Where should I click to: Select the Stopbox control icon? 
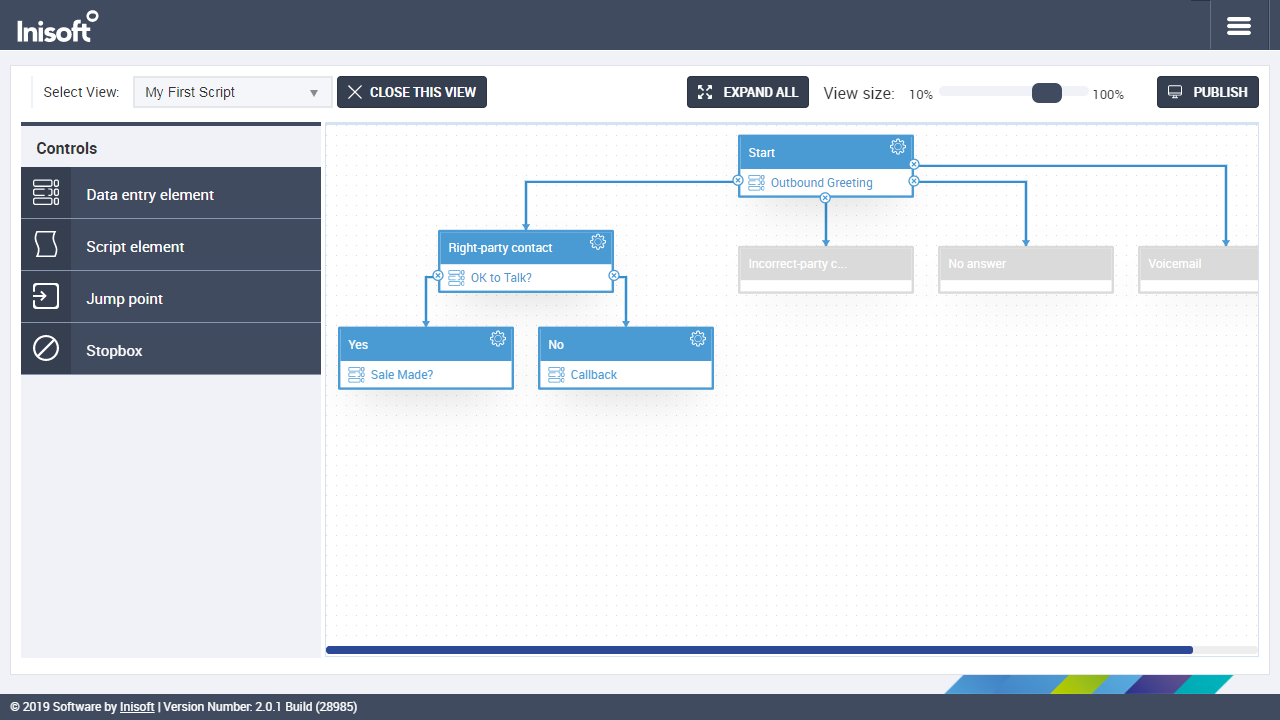46,349
